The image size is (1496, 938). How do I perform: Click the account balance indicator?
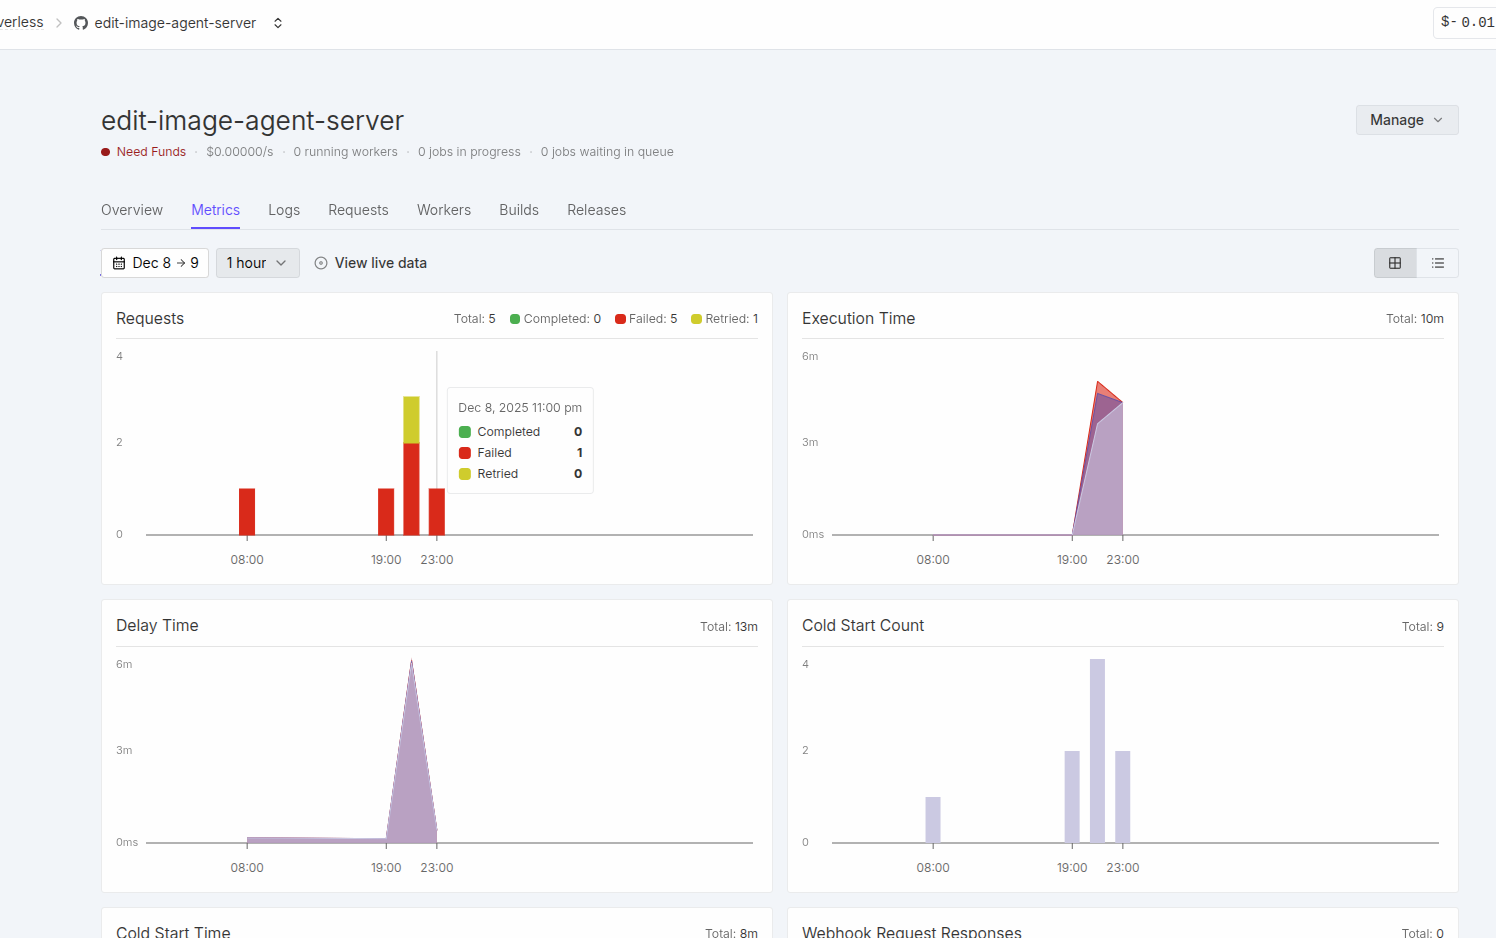[1466, 22]
